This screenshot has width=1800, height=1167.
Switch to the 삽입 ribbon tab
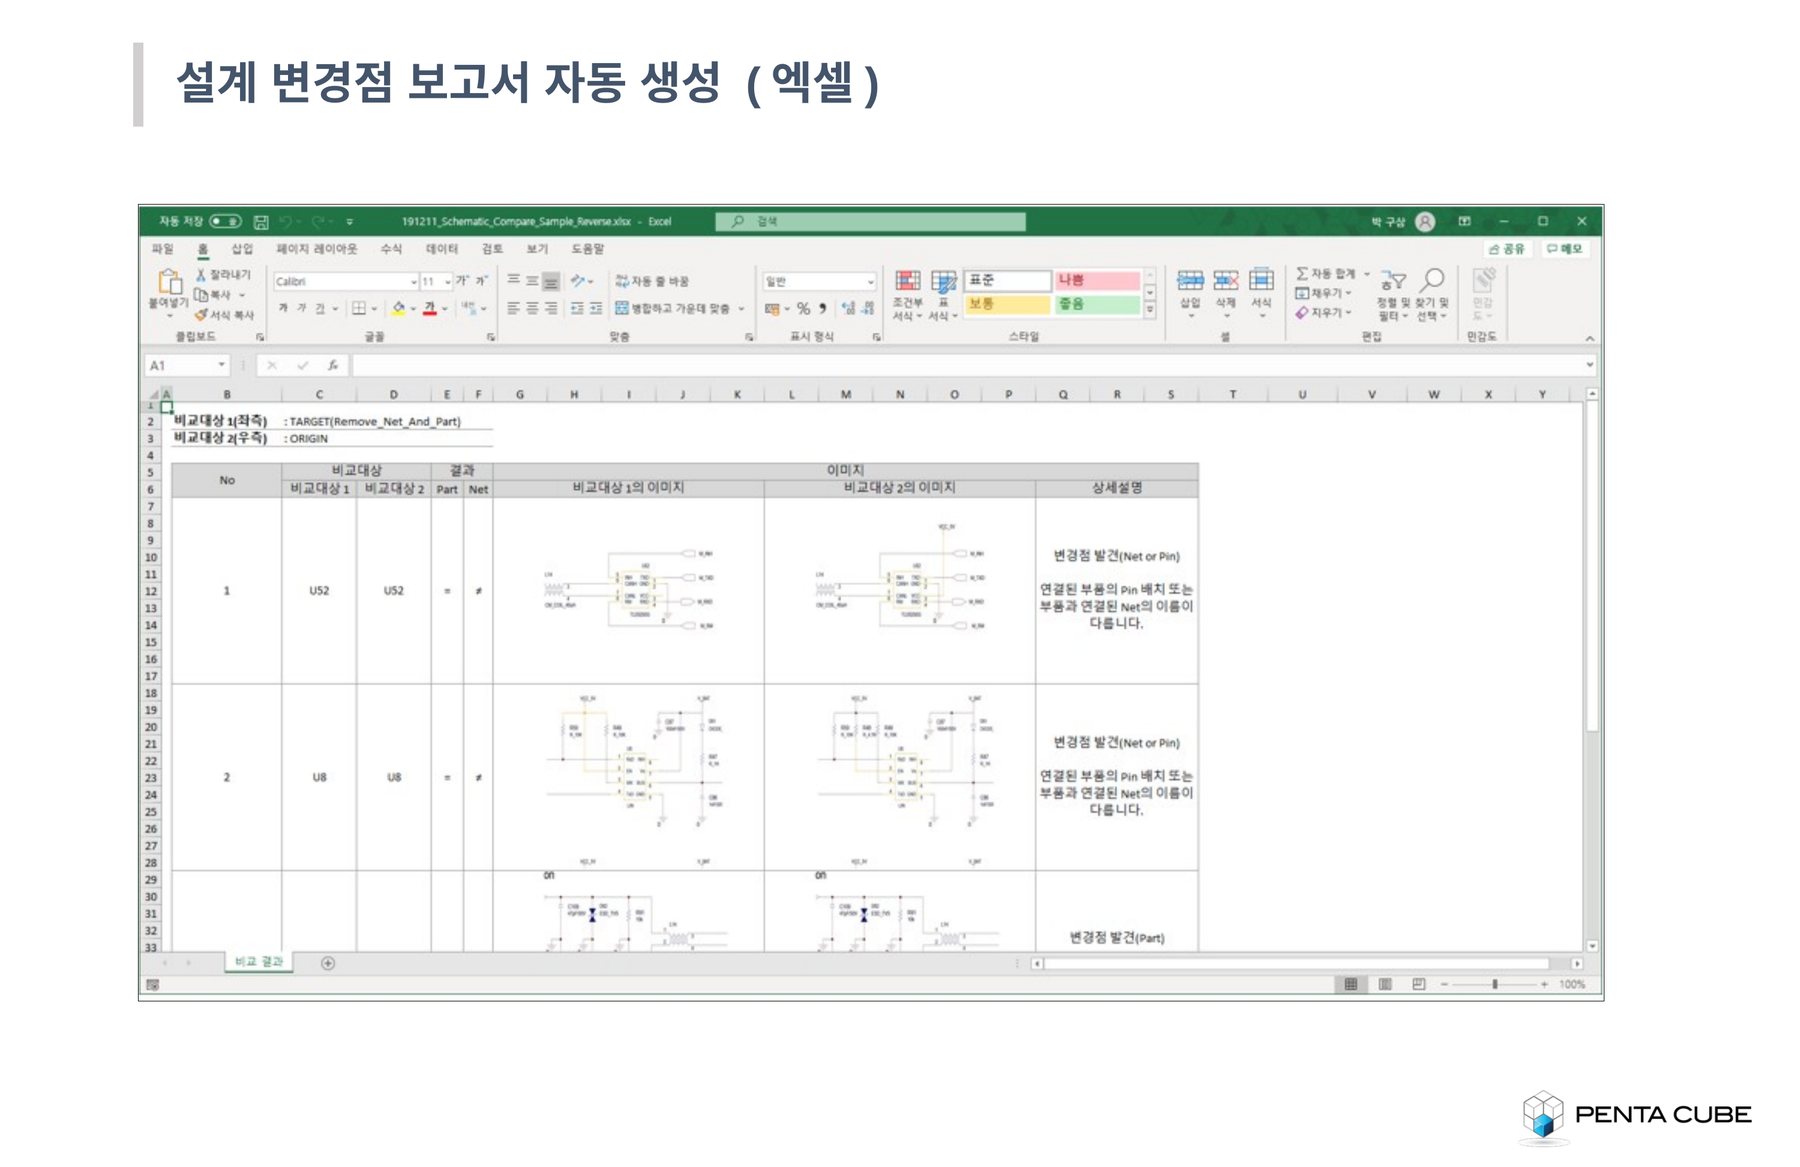pos(242,249)
